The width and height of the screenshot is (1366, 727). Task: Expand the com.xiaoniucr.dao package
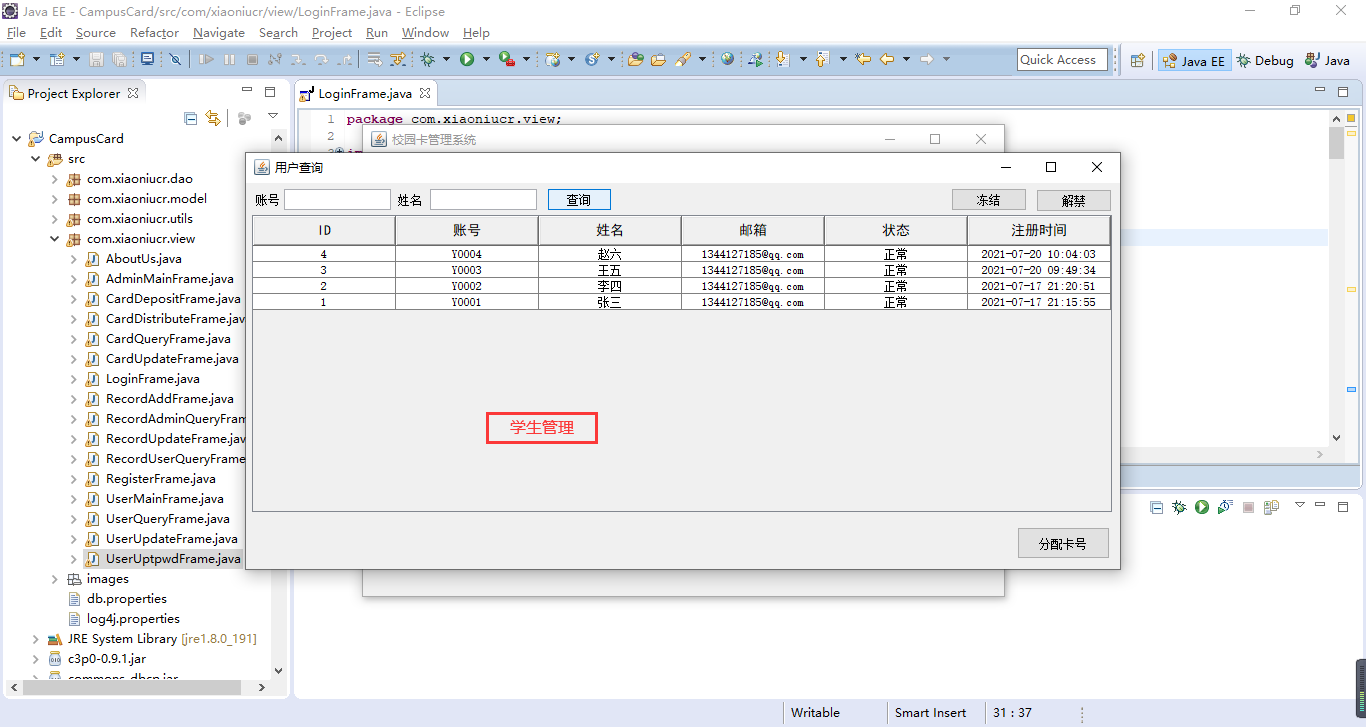coord(54,179)
